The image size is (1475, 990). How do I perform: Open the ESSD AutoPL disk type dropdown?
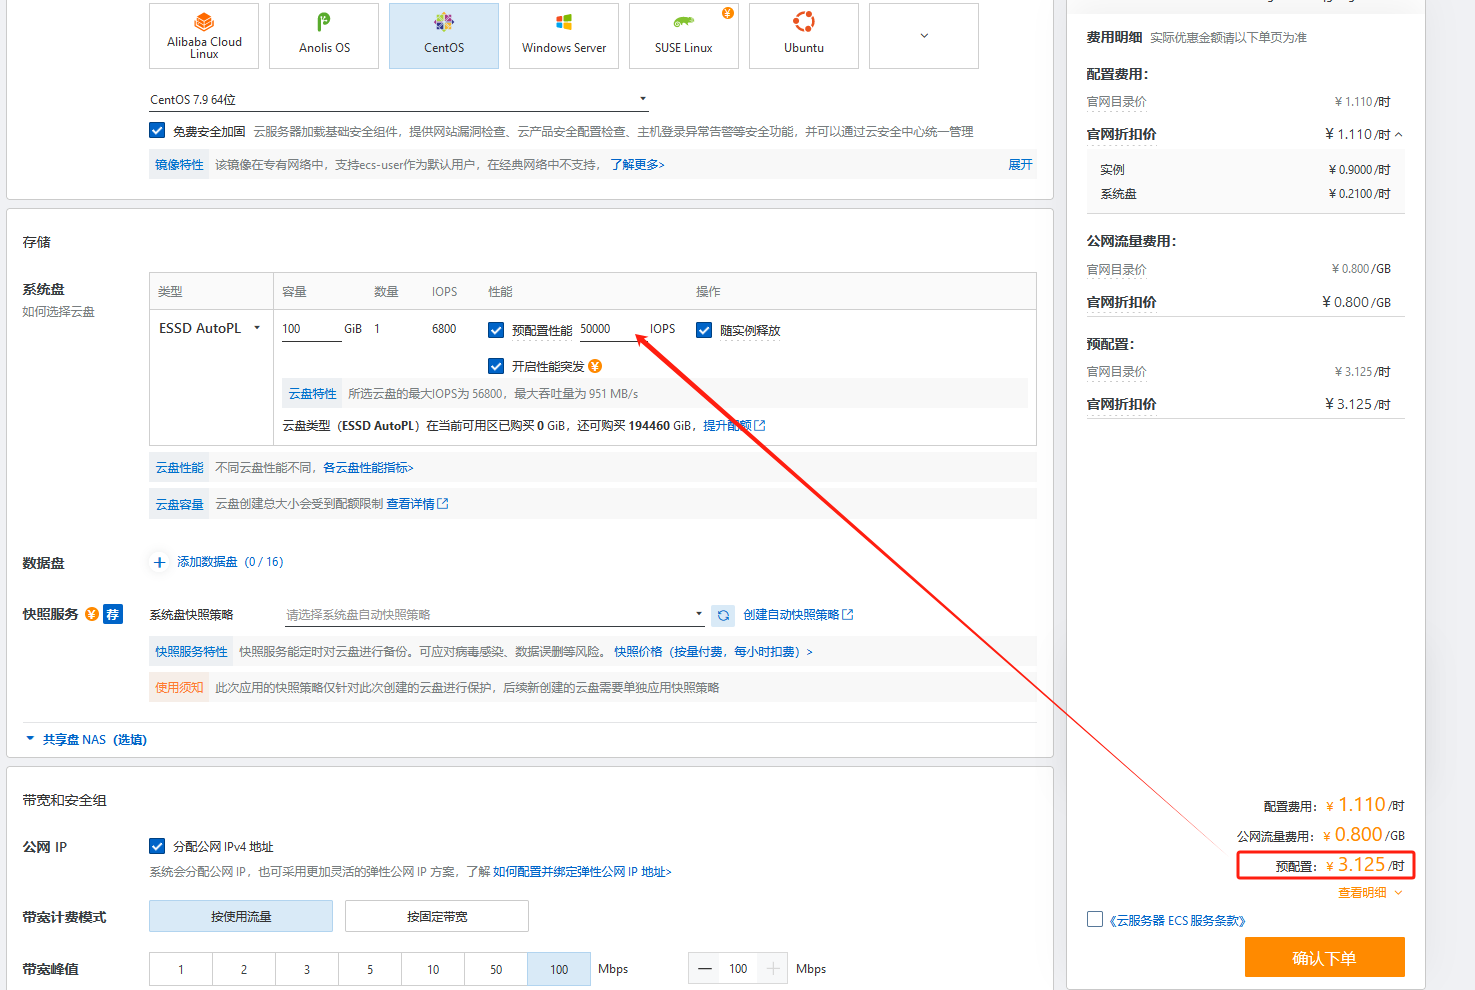209,328
